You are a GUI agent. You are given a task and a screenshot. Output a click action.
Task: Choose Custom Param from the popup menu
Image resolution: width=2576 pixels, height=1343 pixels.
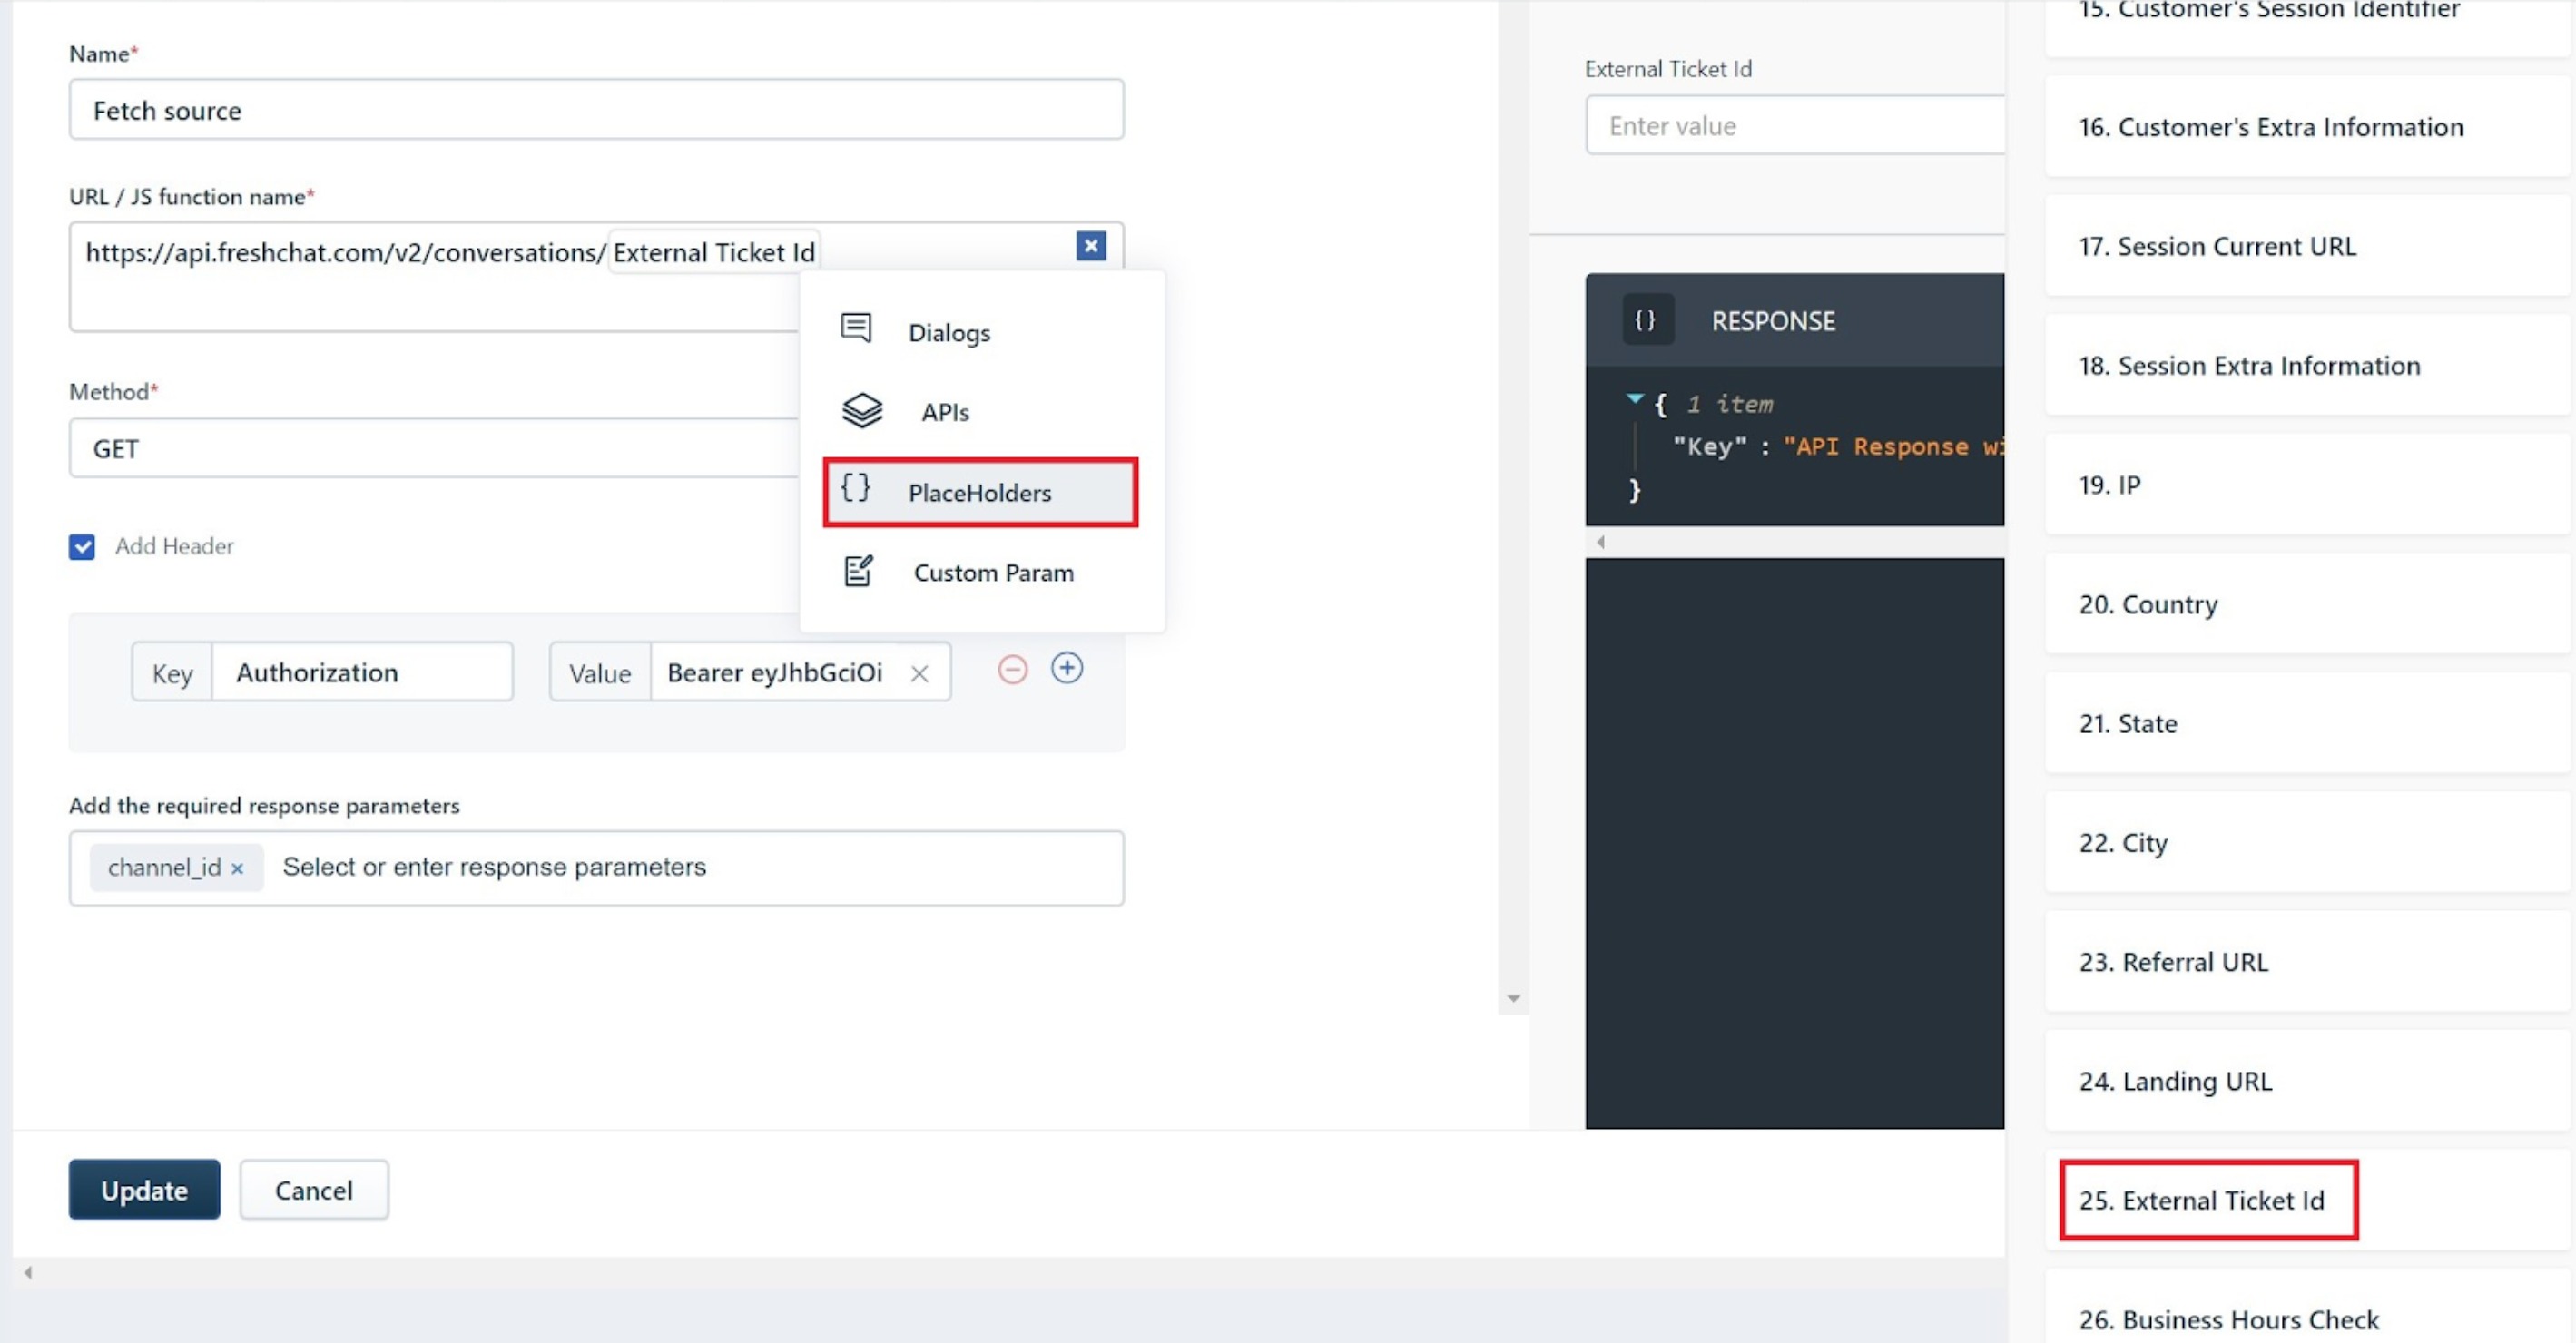click(x=992, y=572)
